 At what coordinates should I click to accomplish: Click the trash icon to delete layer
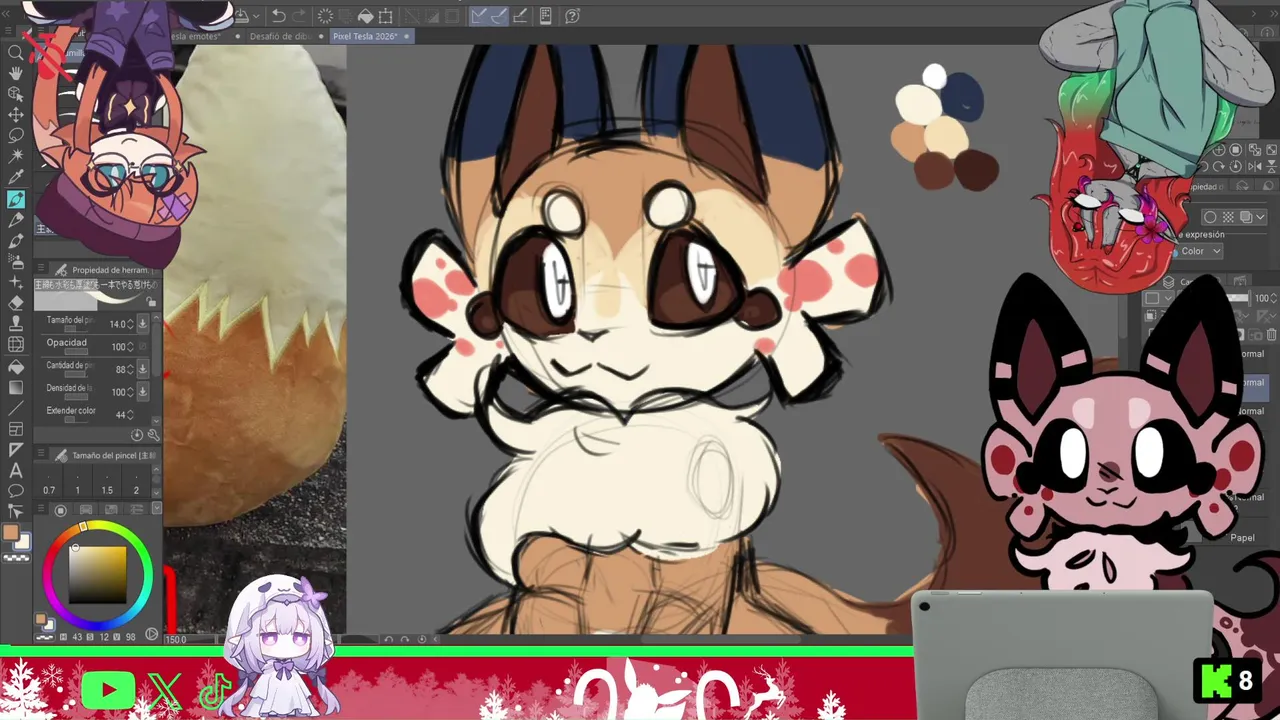tap(1272, 335)
